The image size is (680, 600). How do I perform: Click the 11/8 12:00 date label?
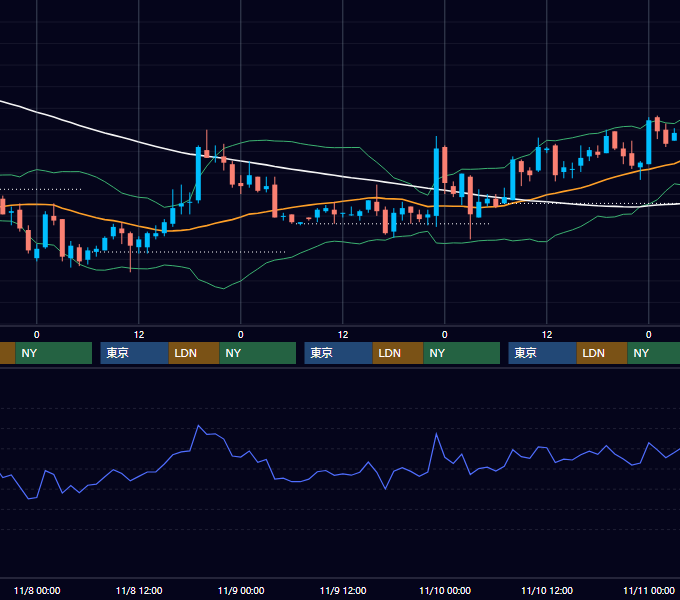pyautogui.click(x=139, y=590)
